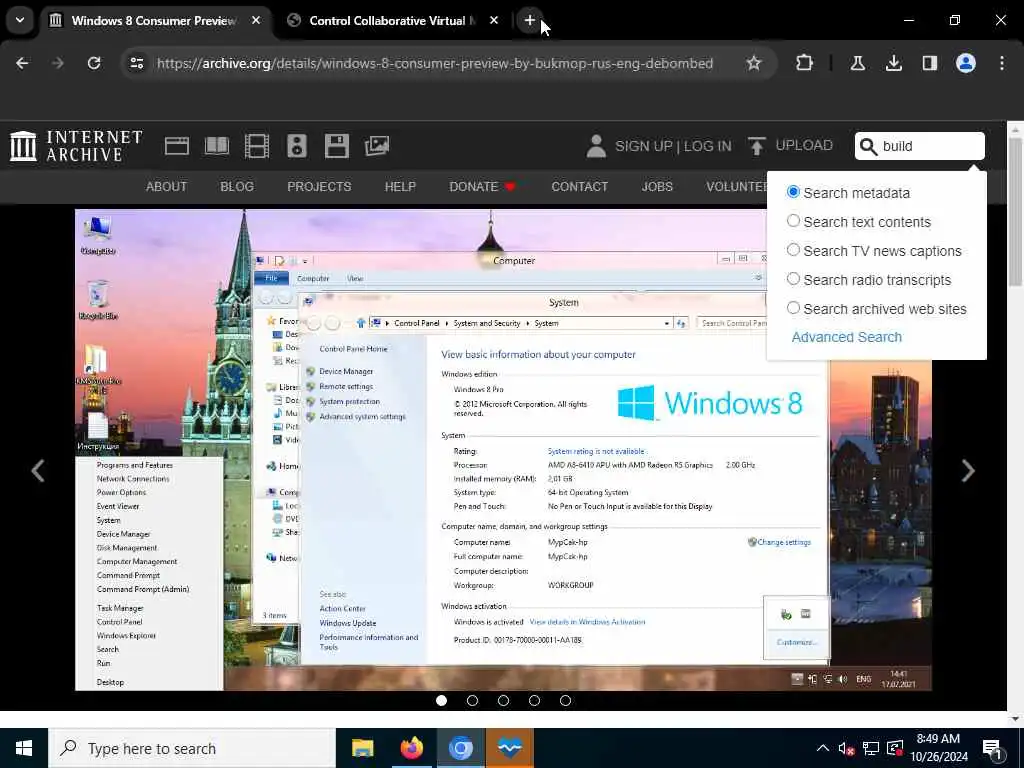1024x768 pixels.
Task: Open the Images icon
Action: pyautogui.click(x=377, y=146)
